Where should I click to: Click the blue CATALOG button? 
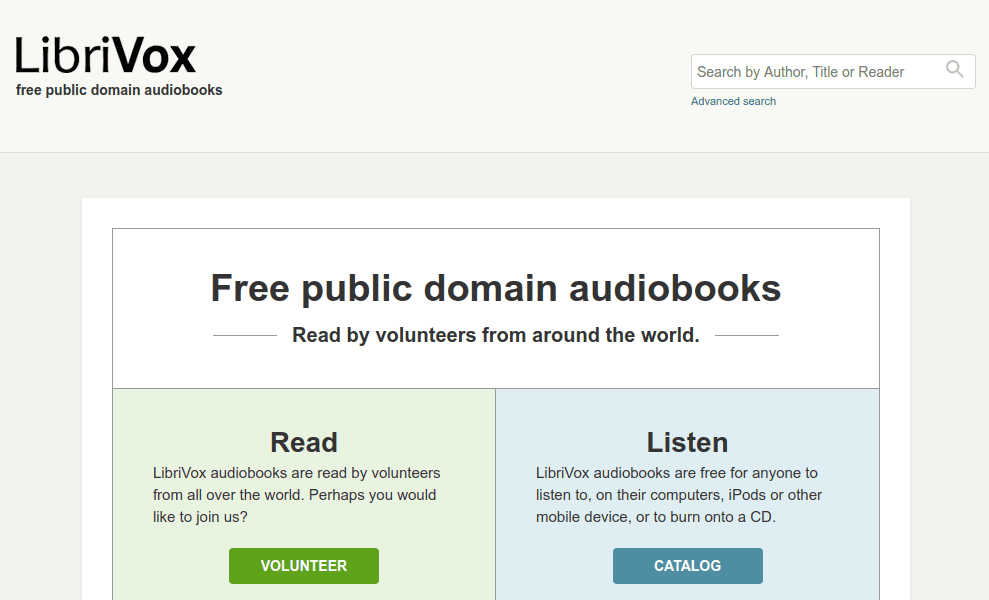pyautogui.click(x=688, y=566)
